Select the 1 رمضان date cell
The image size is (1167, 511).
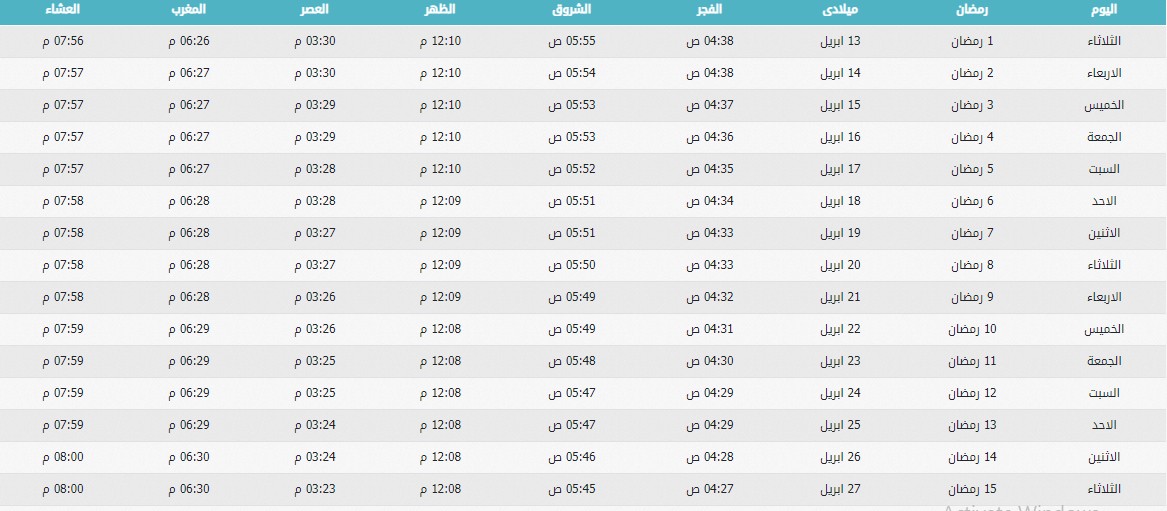972,42
